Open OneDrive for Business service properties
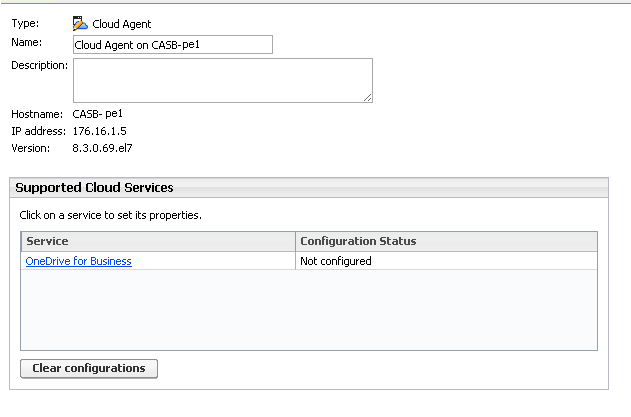The image size is (631, 417). [78, 261]
